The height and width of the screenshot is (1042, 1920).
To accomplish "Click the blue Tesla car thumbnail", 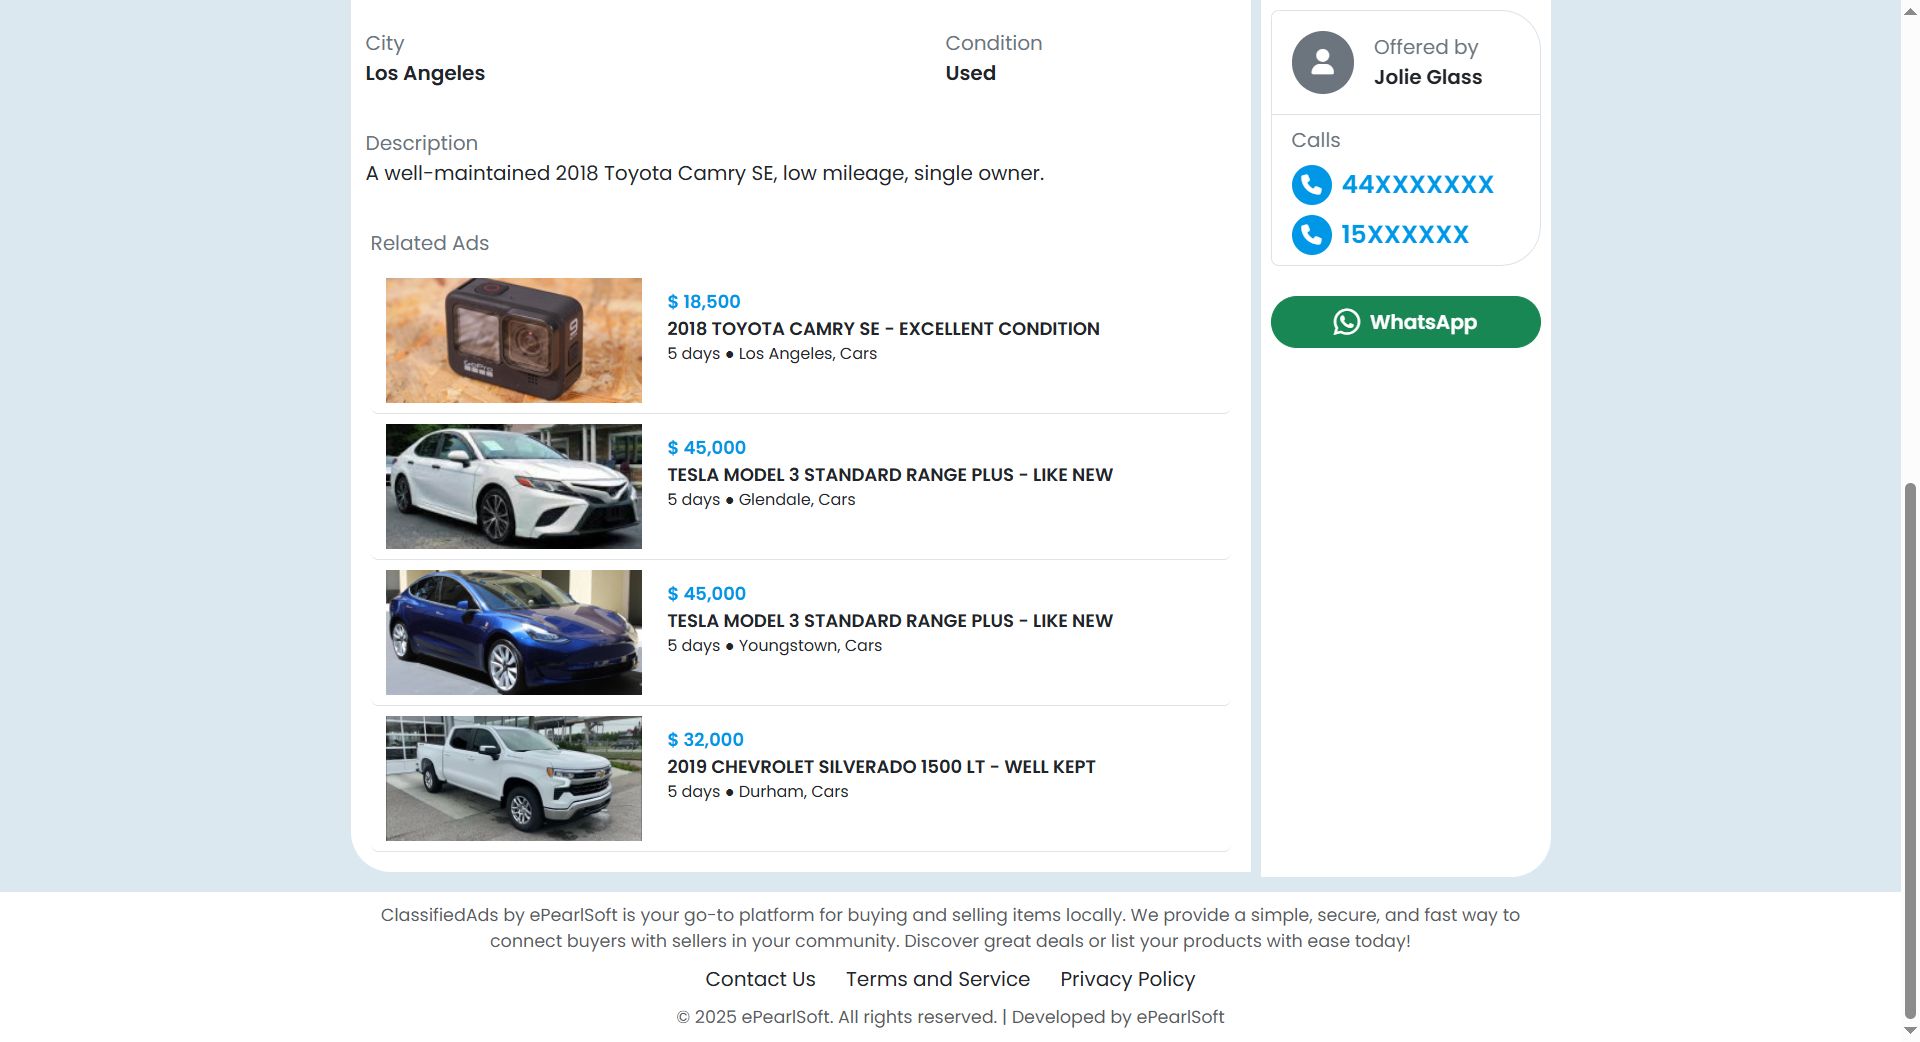I will (514, 632).
